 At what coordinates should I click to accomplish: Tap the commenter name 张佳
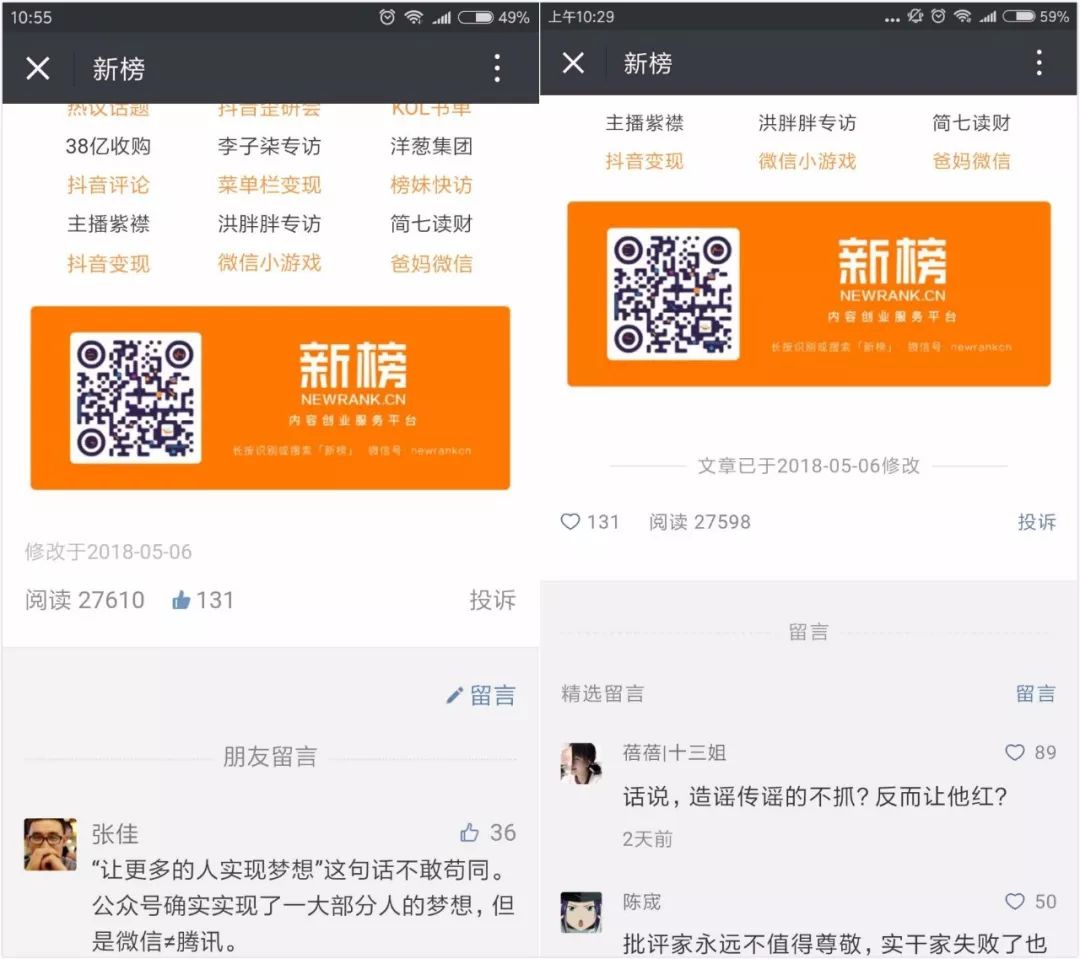pyautogui.click(x=115, y=834)
